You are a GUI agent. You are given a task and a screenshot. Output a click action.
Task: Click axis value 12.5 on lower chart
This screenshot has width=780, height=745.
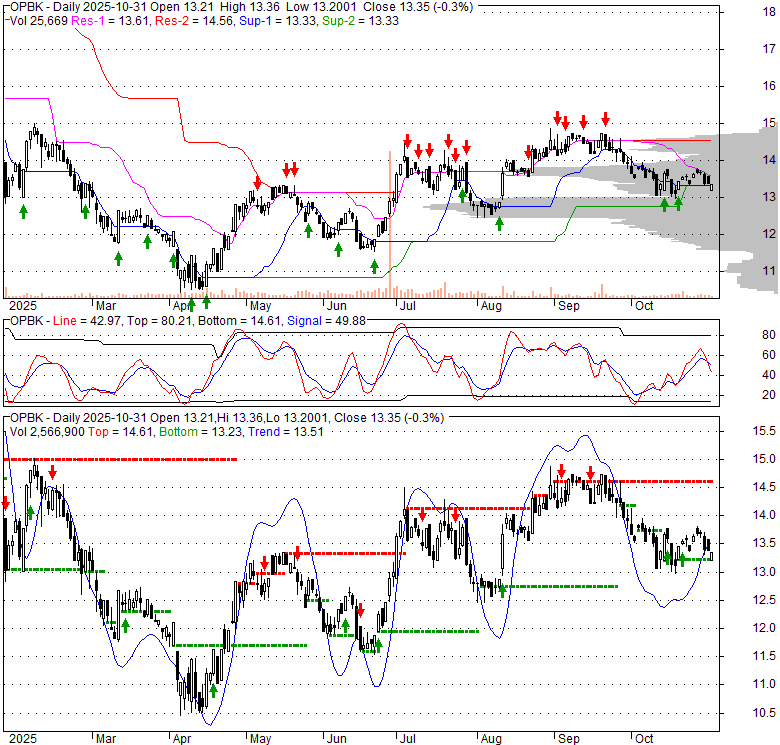click(764, 600)
